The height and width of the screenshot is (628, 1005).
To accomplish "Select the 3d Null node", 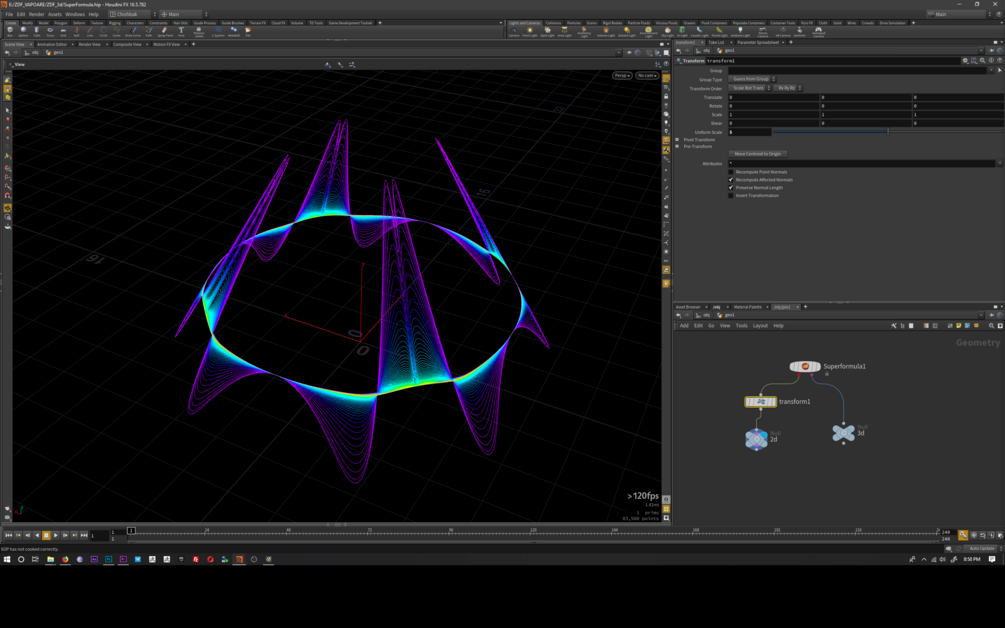I will pos(844,433).
